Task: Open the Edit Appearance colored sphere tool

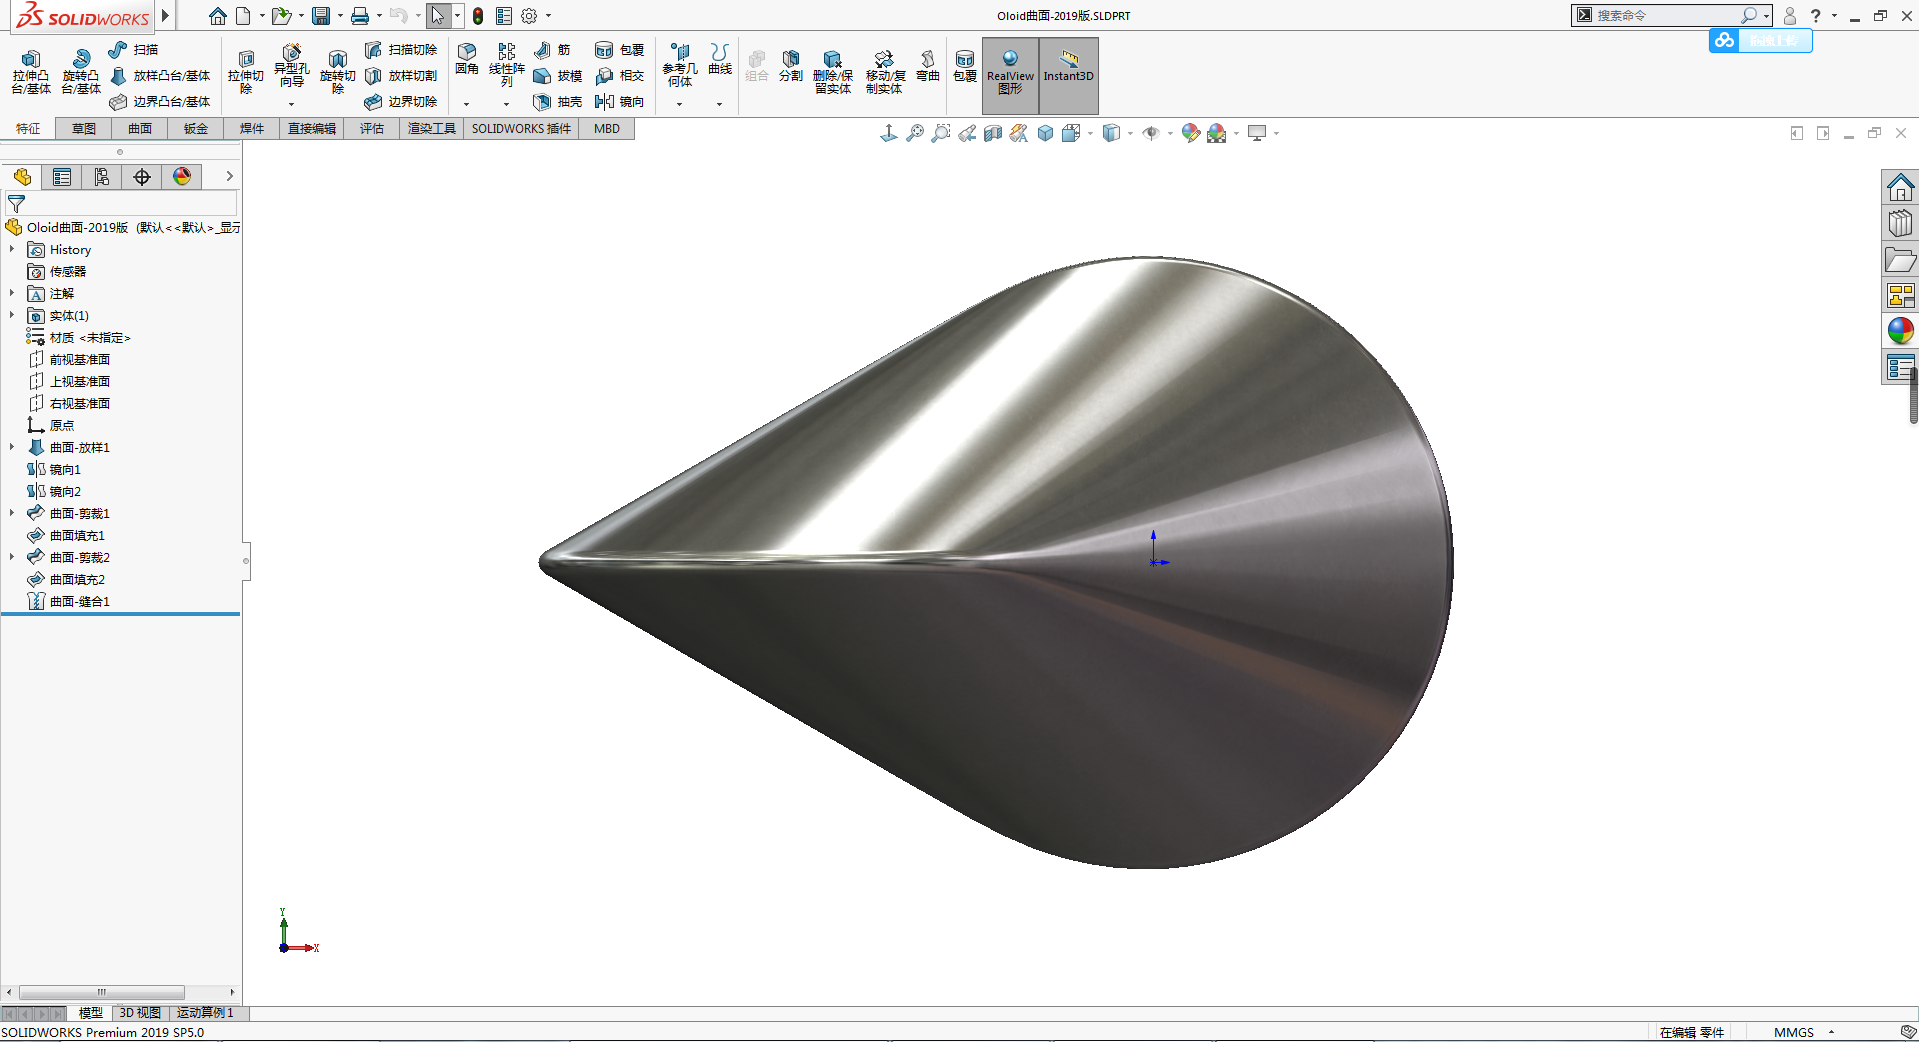Action: coord(1189,133)
